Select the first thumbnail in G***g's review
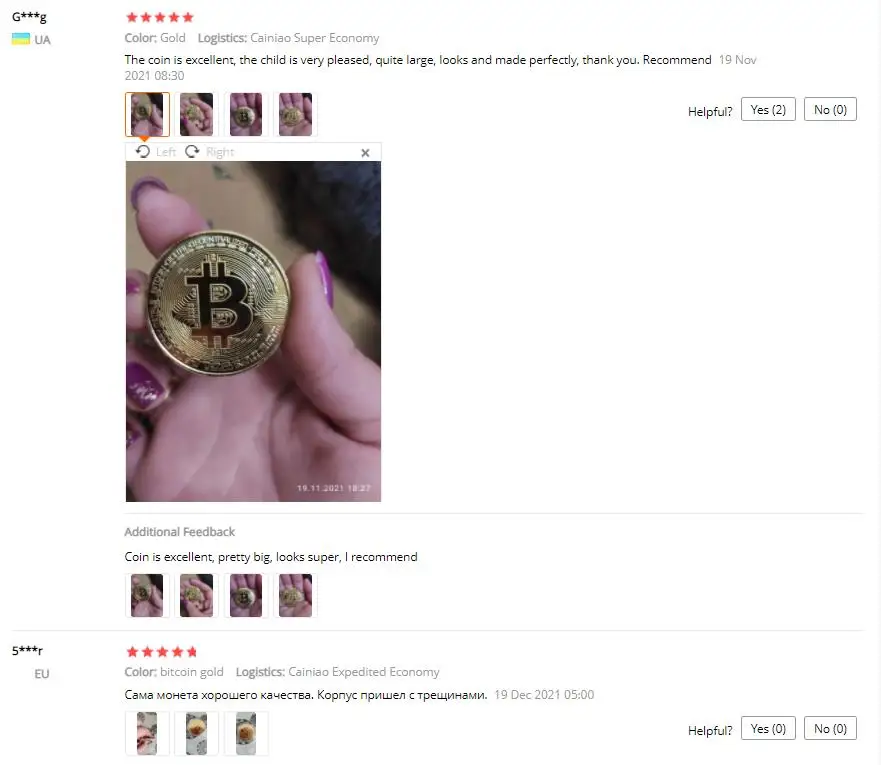 147,115
